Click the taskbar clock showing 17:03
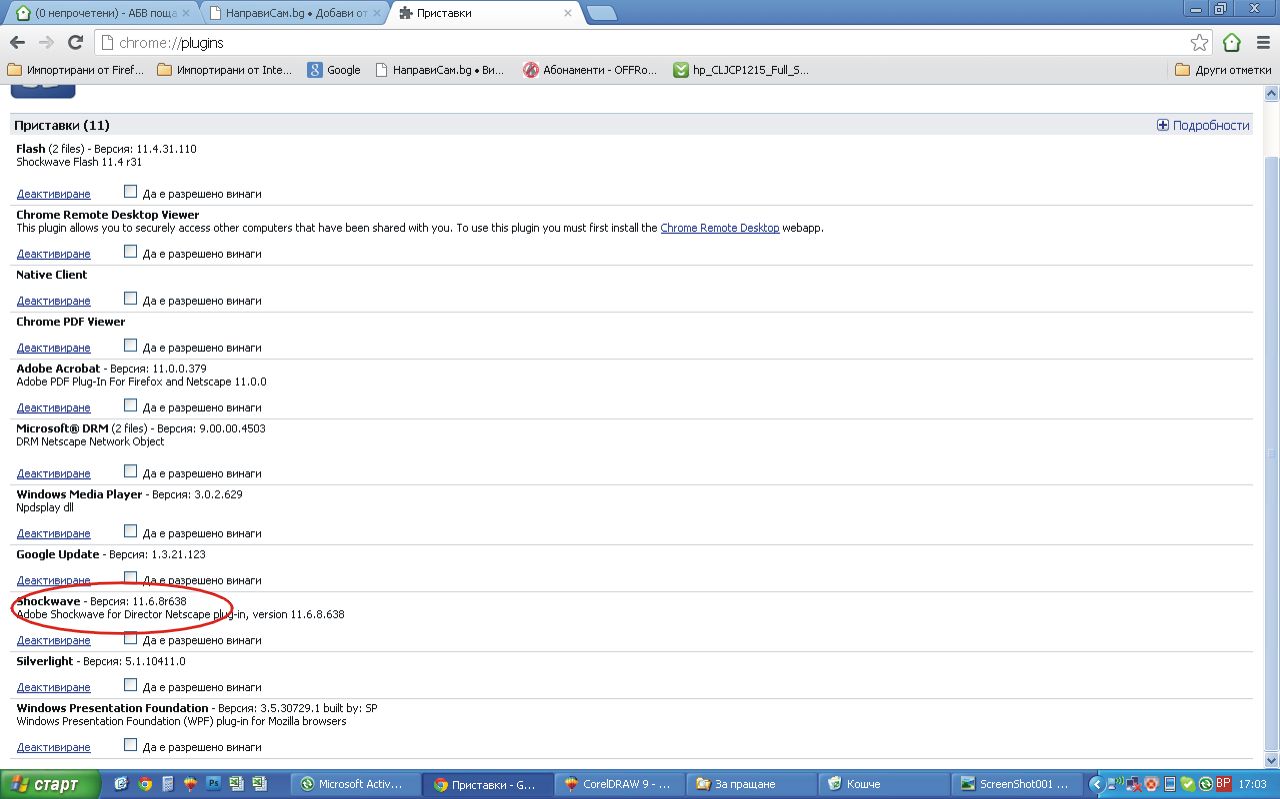The height and width of the screenshot is (799, 1280). (1252, 785)
